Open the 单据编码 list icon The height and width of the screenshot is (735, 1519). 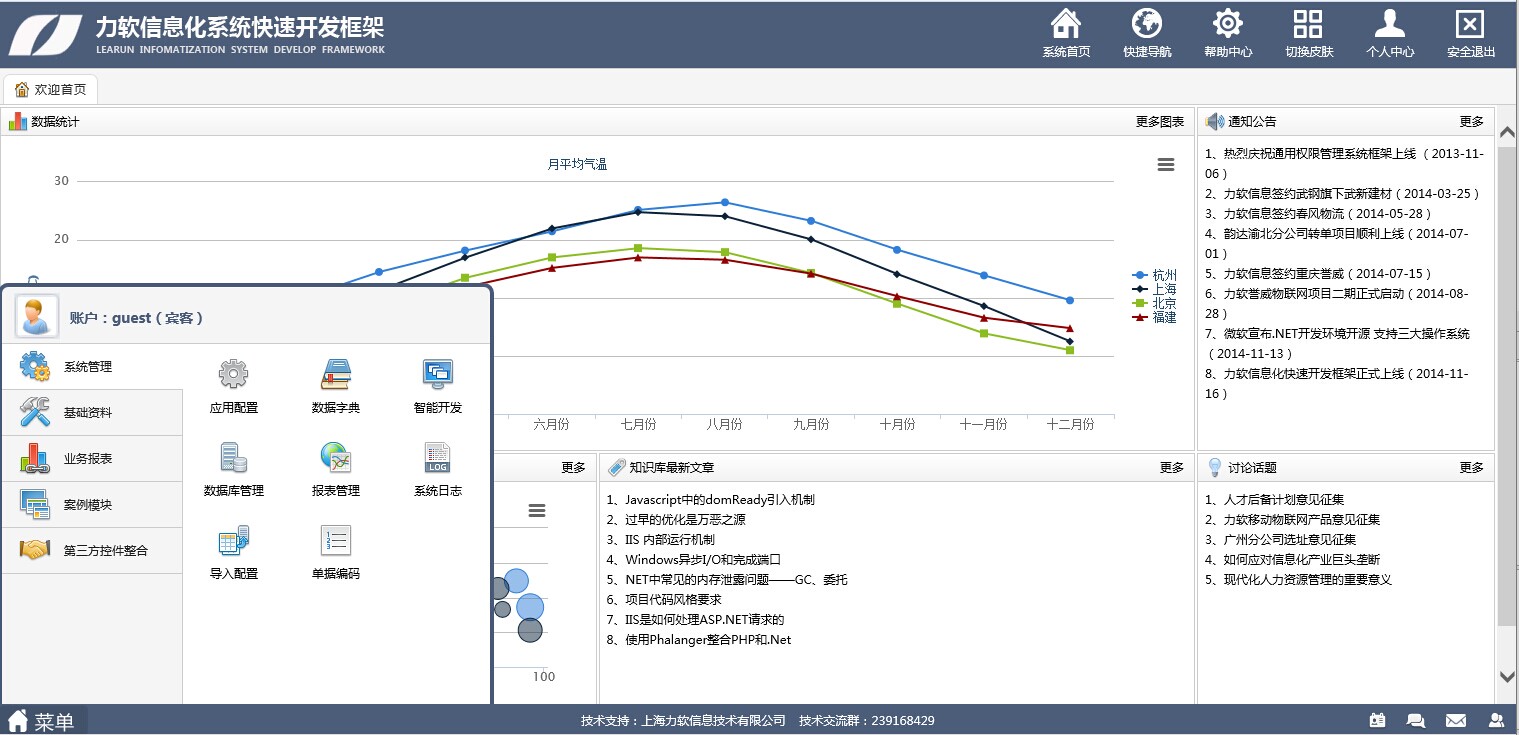336,540
